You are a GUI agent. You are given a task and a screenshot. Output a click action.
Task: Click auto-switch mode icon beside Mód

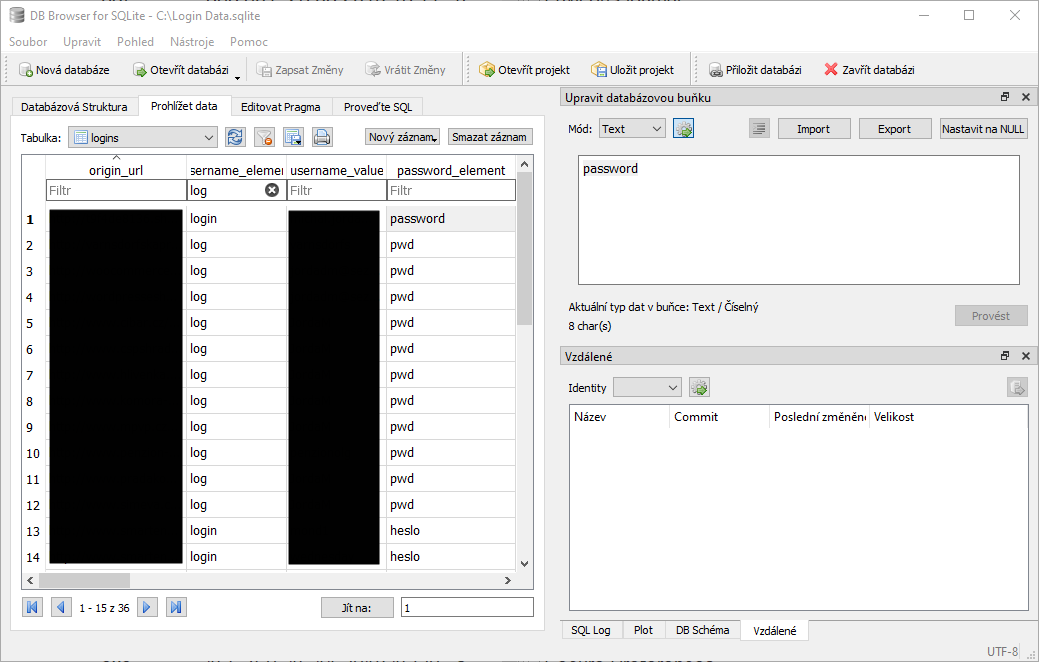(683, 129)
